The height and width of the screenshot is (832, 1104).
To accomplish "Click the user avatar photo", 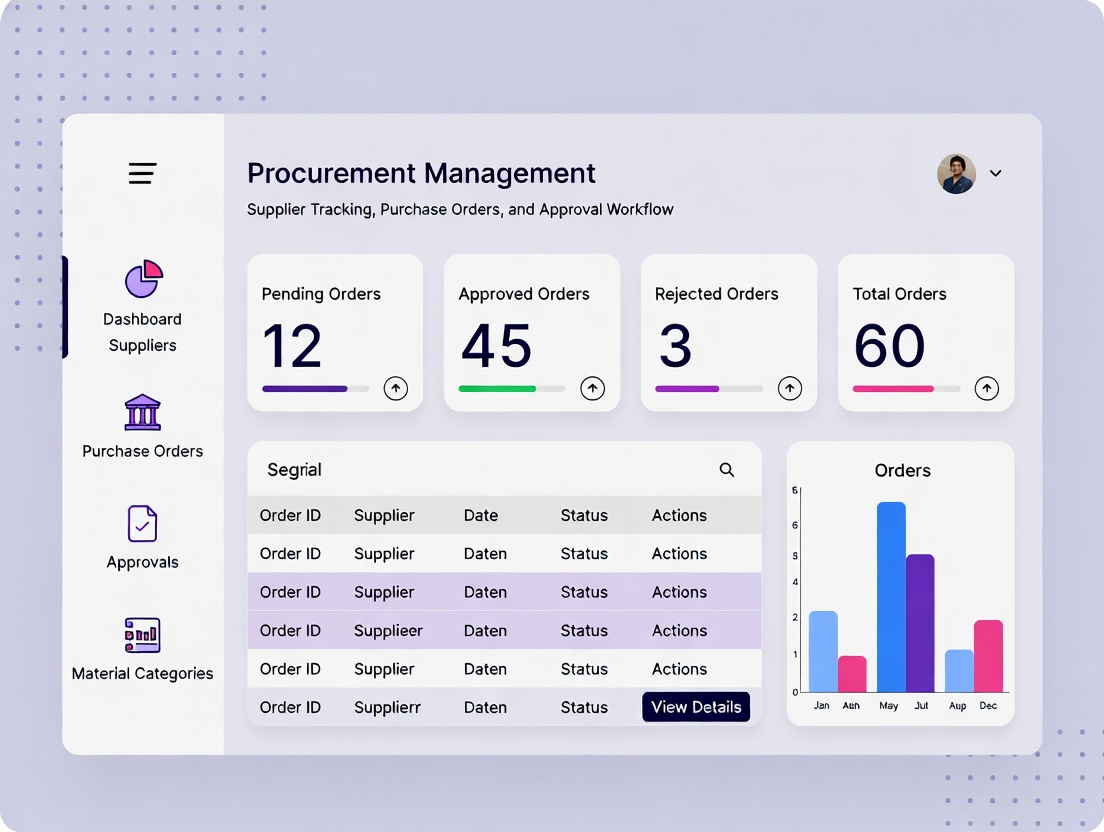I will pos(956,174).
